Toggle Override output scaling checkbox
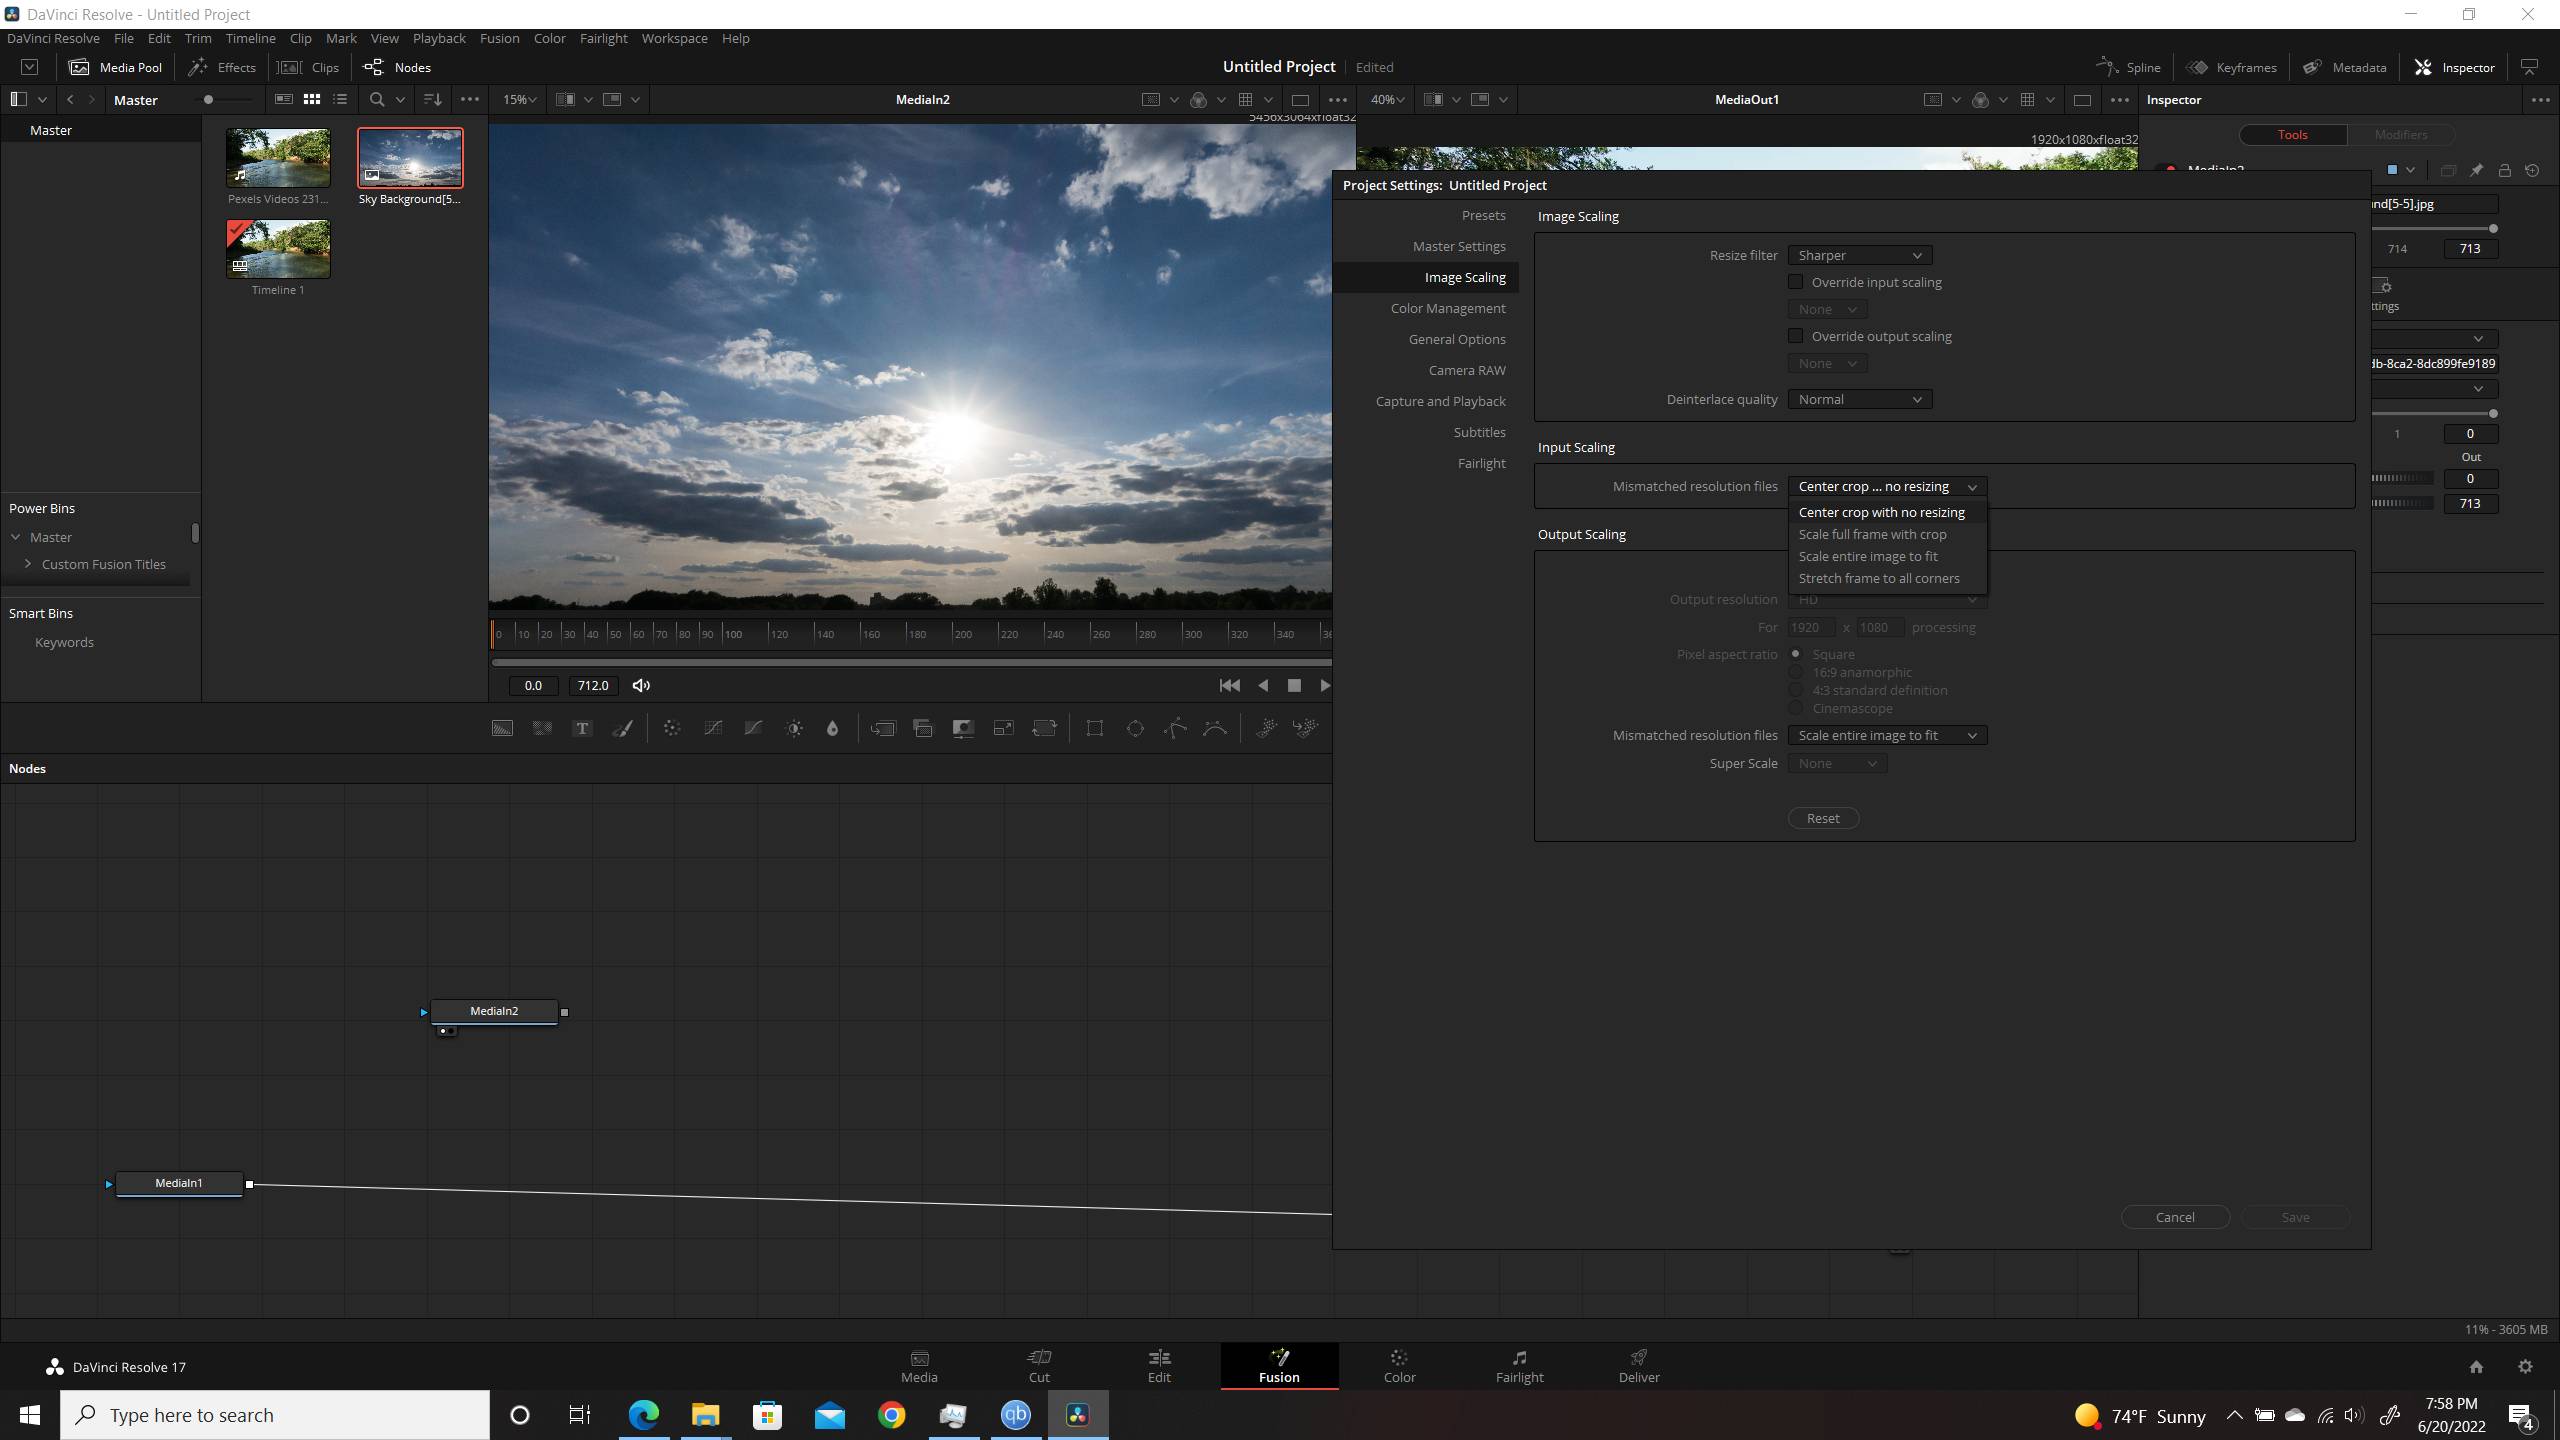2560x1440 pixels. [1795, 336]
